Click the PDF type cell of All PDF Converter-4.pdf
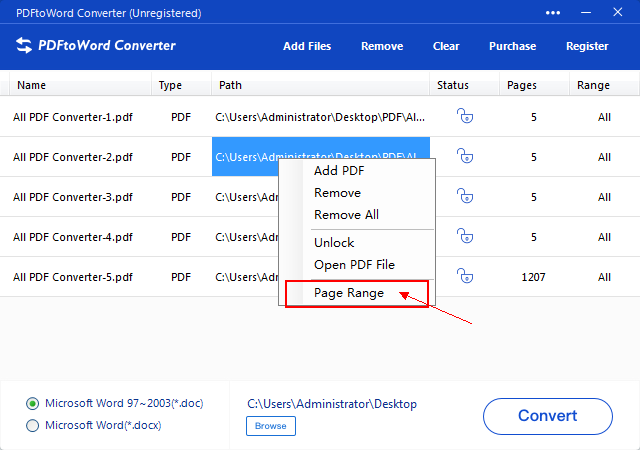 tap(181, 238)
